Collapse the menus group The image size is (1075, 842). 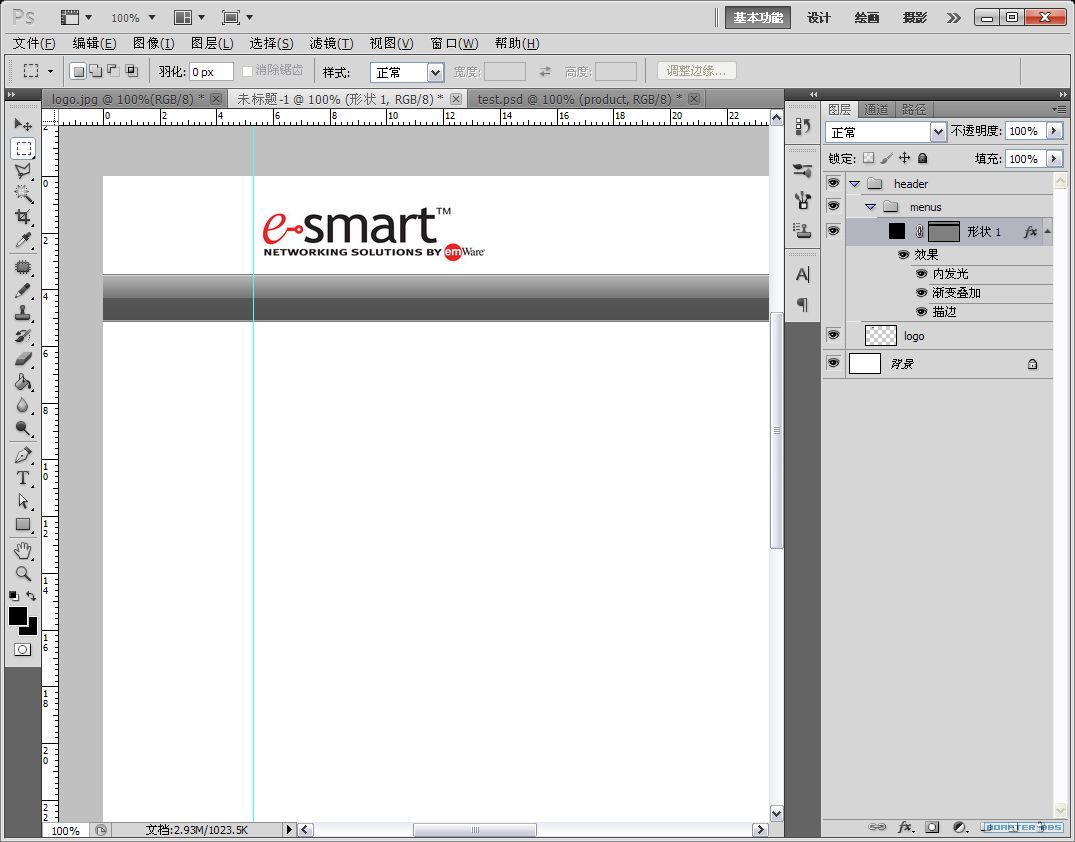[871, 207]
